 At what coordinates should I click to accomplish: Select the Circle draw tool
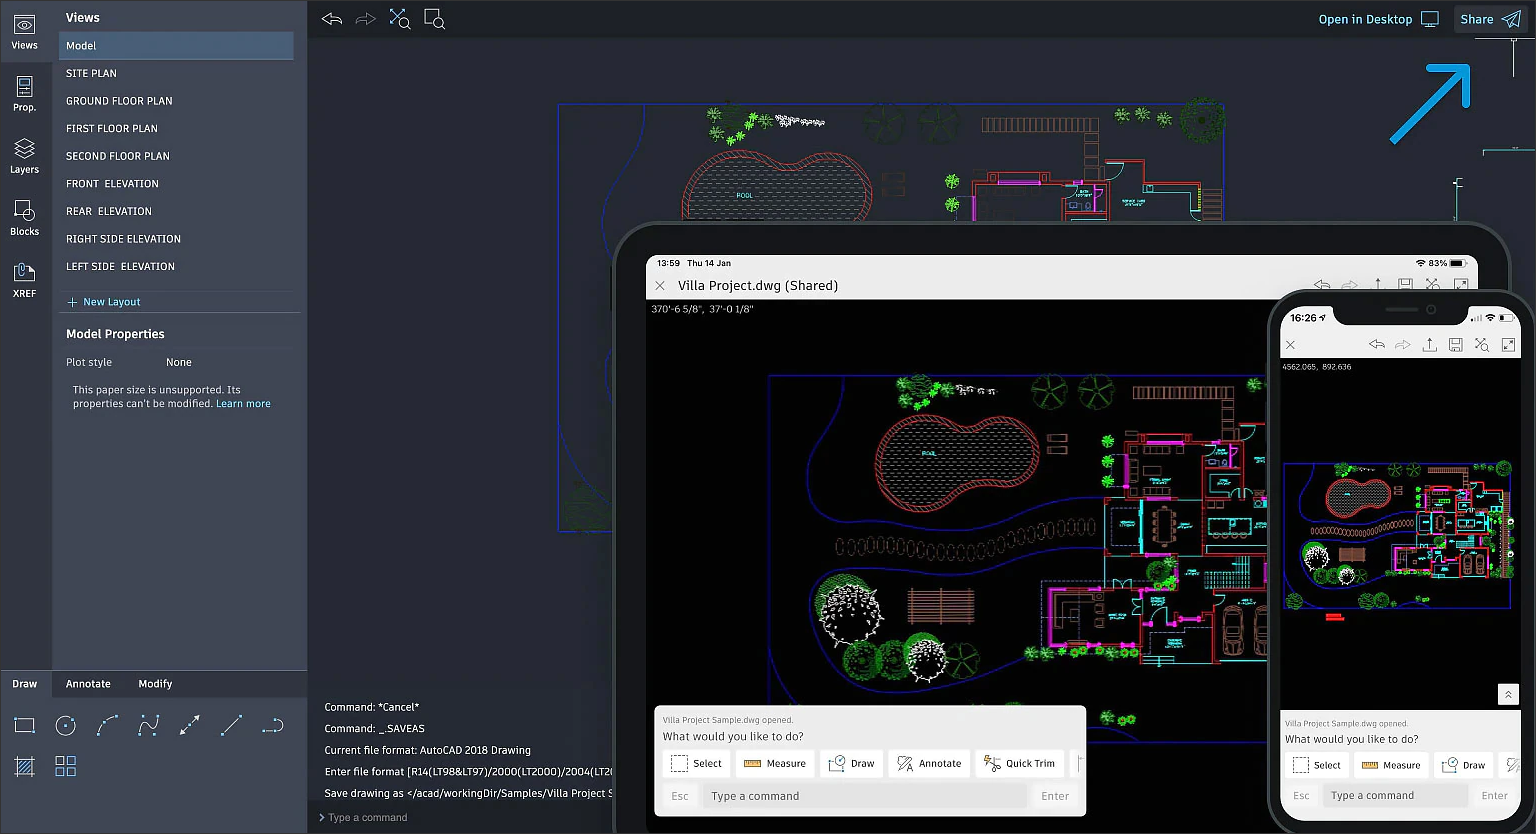coord(66,726)
